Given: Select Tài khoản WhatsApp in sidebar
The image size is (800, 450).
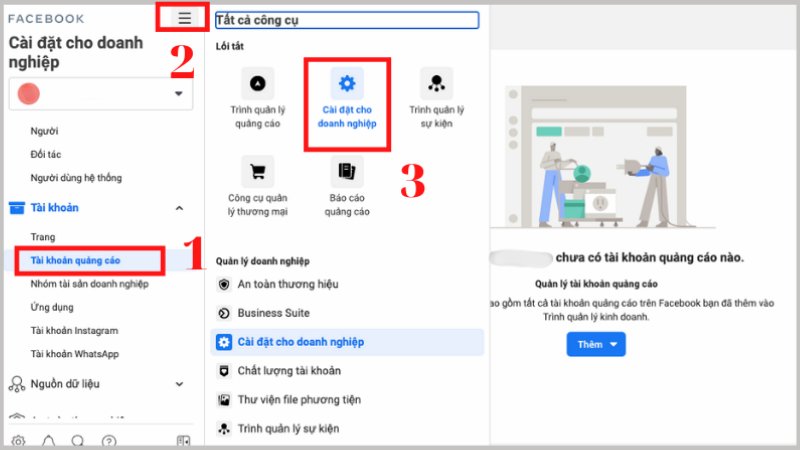Looking at the screenshot, I should pos(74,354).
